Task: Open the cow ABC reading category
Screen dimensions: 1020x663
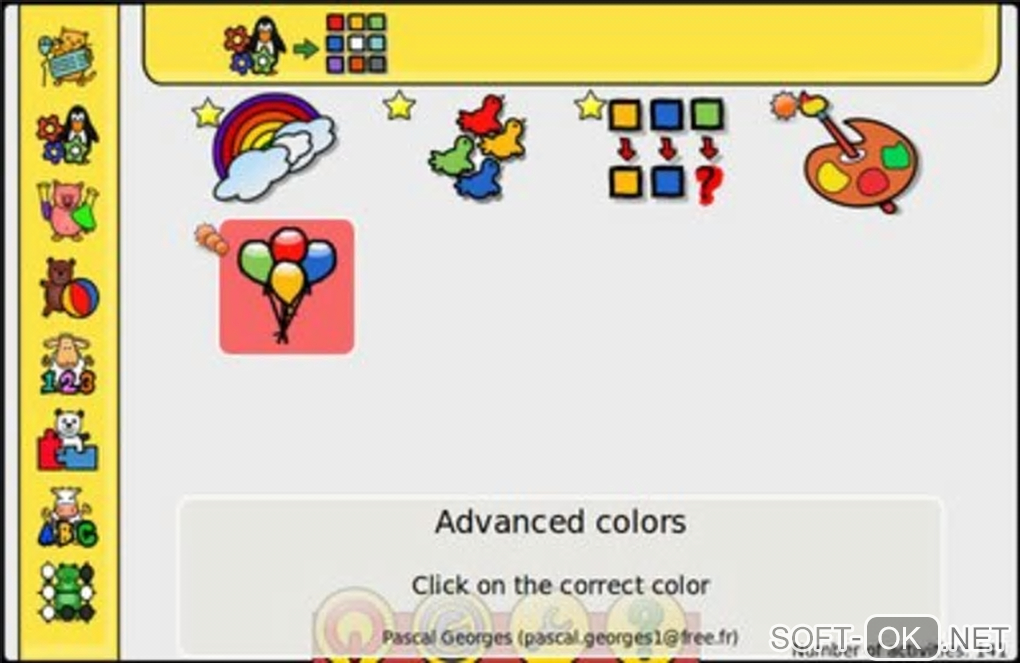Action: click(68, 517)
